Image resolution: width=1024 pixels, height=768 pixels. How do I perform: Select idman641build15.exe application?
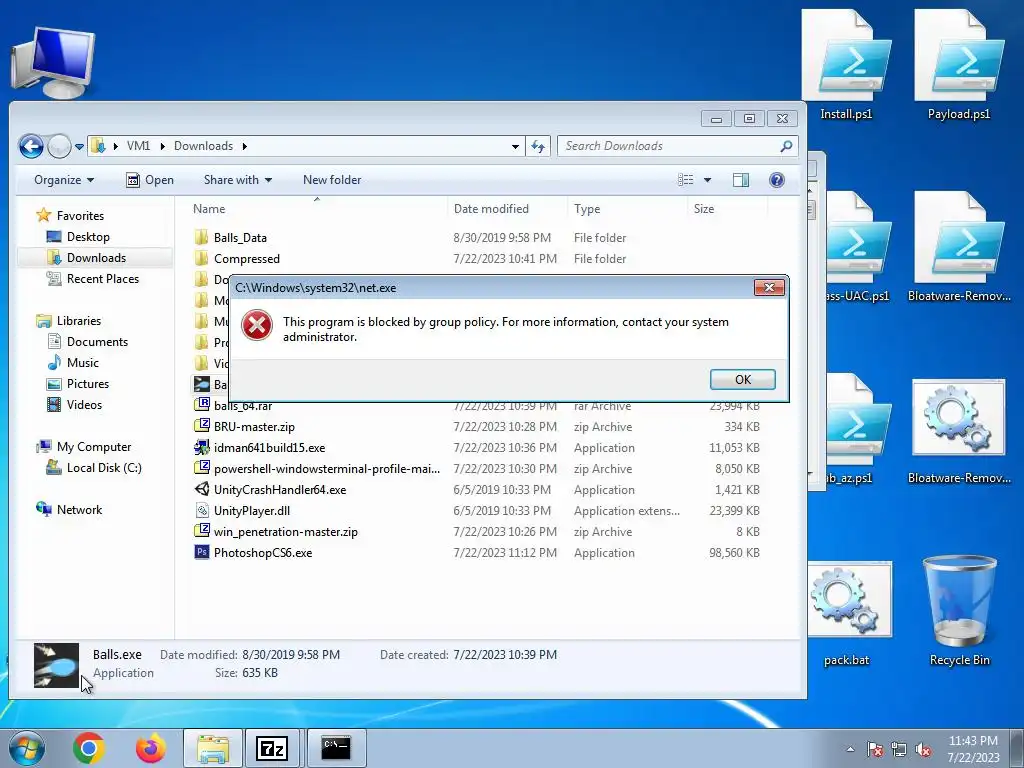pyautogui.click(x=269, y=447)
